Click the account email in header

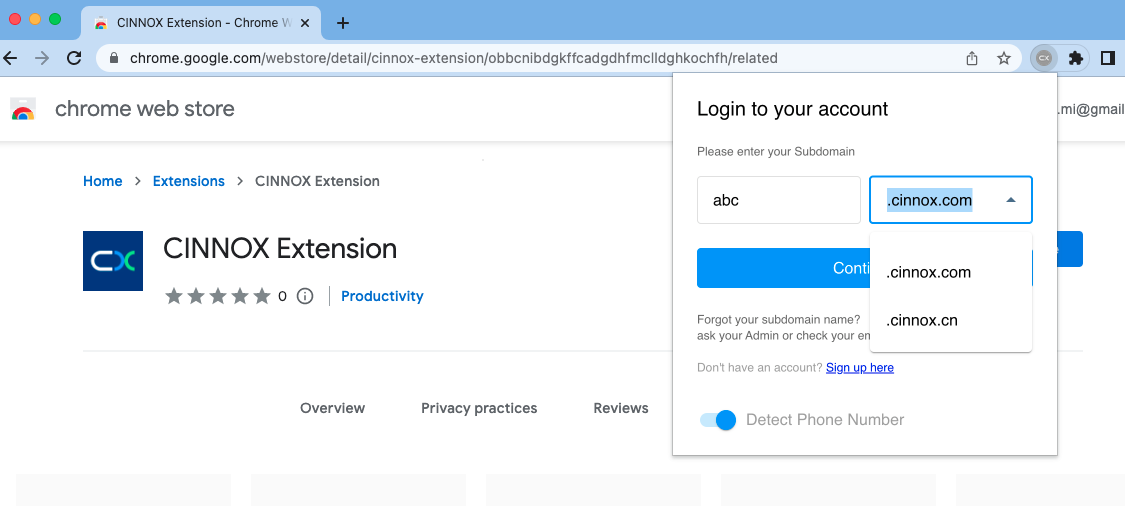[1091, 109]
